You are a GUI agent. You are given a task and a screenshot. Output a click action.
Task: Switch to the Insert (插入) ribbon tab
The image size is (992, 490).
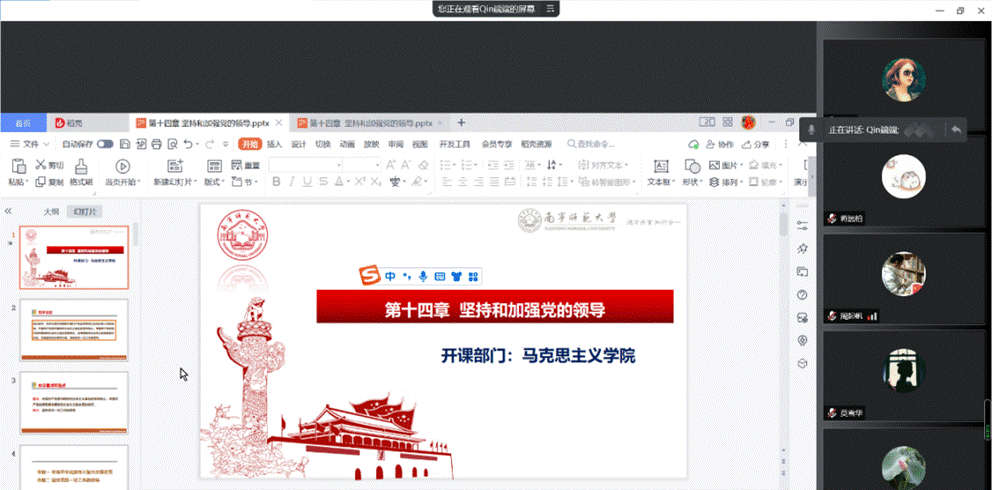click(274, 144)
